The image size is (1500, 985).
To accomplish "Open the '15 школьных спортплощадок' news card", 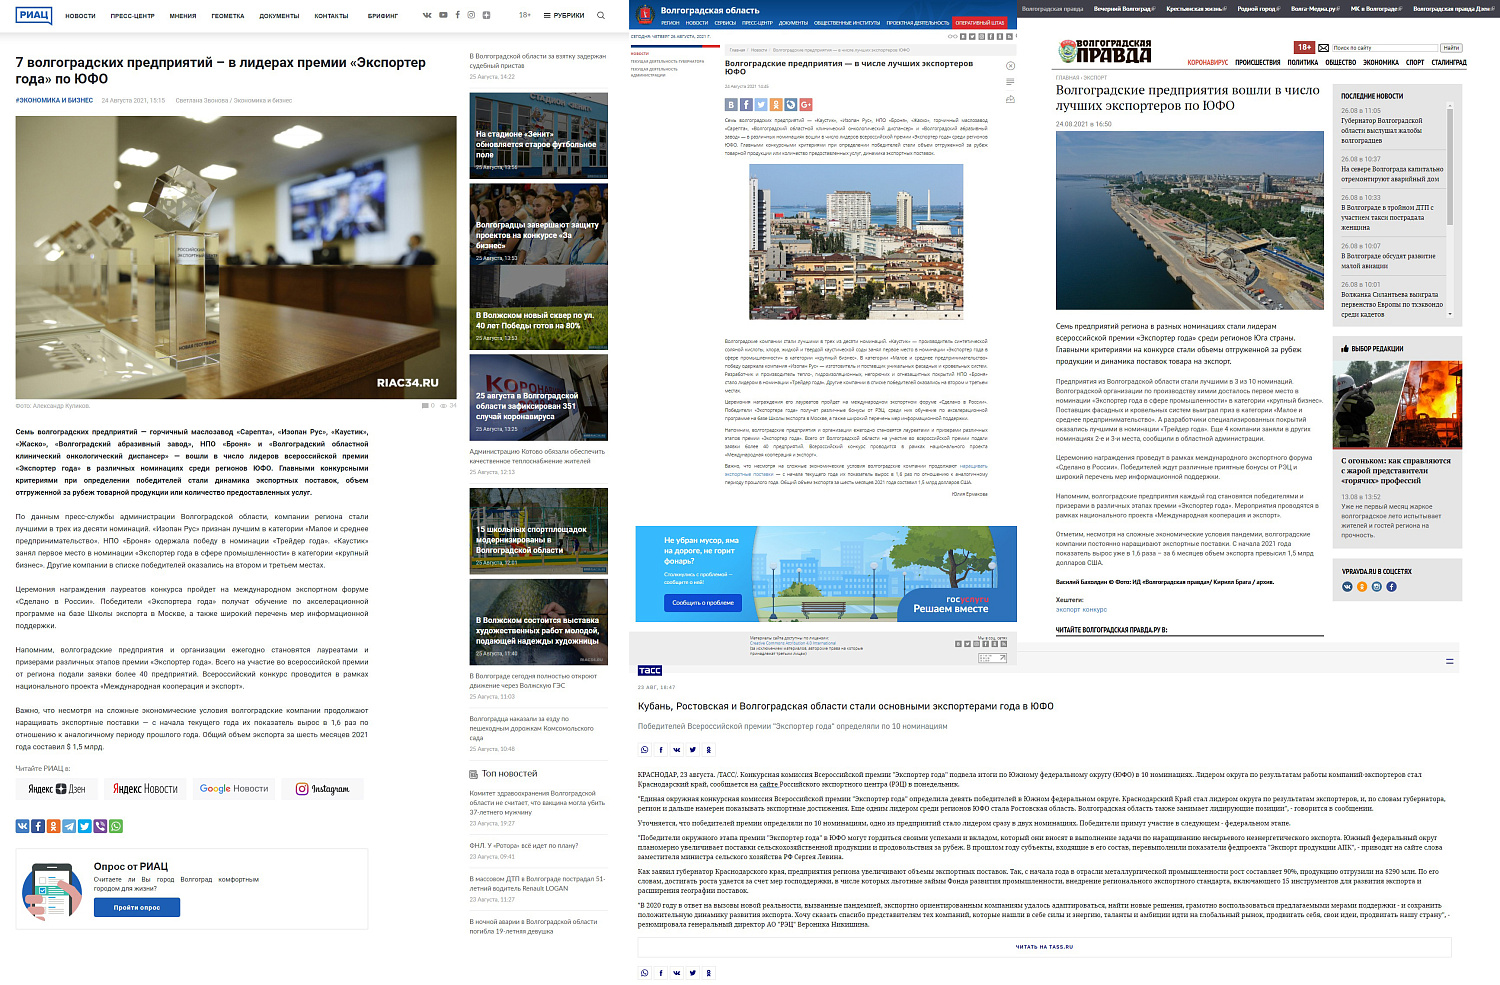I will point(539,531).
